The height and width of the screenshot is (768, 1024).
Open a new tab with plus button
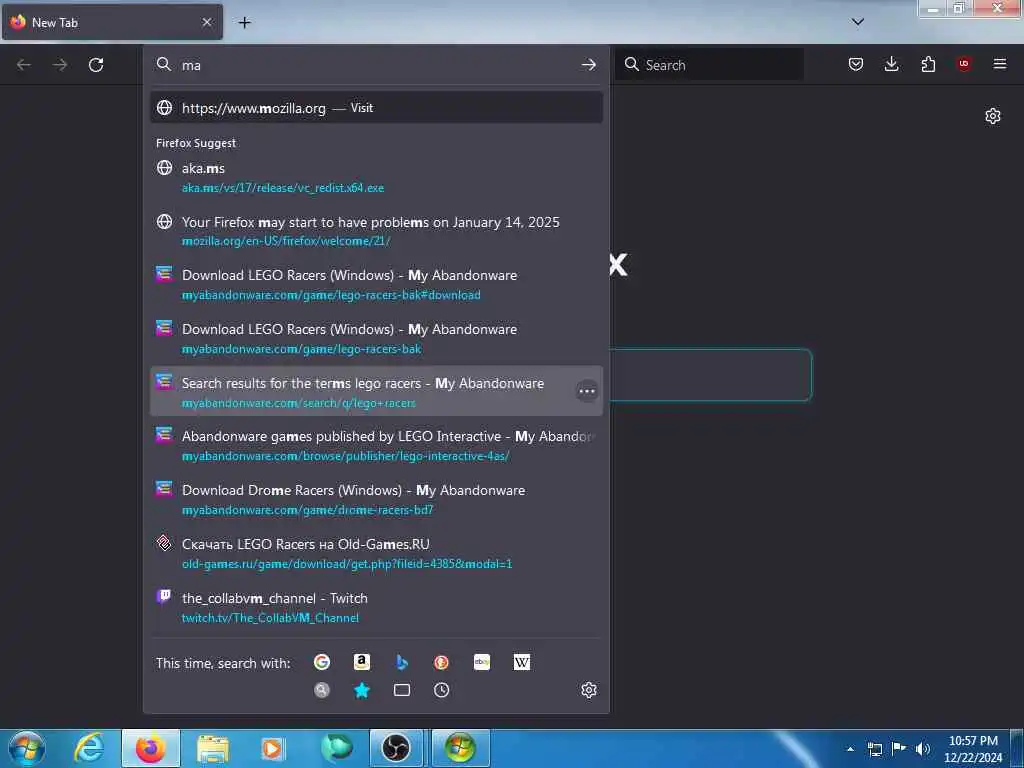coord(244,23)
